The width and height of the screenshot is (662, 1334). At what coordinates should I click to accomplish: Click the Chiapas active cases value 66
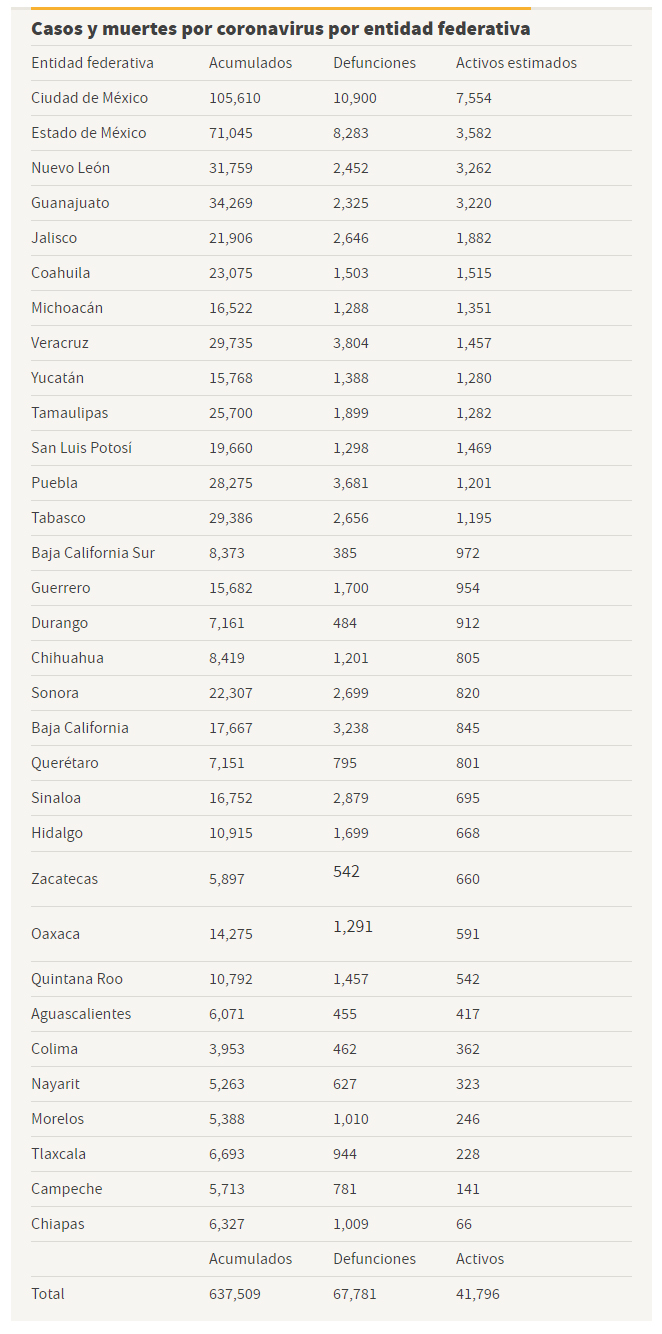(x=464, y=1224)
